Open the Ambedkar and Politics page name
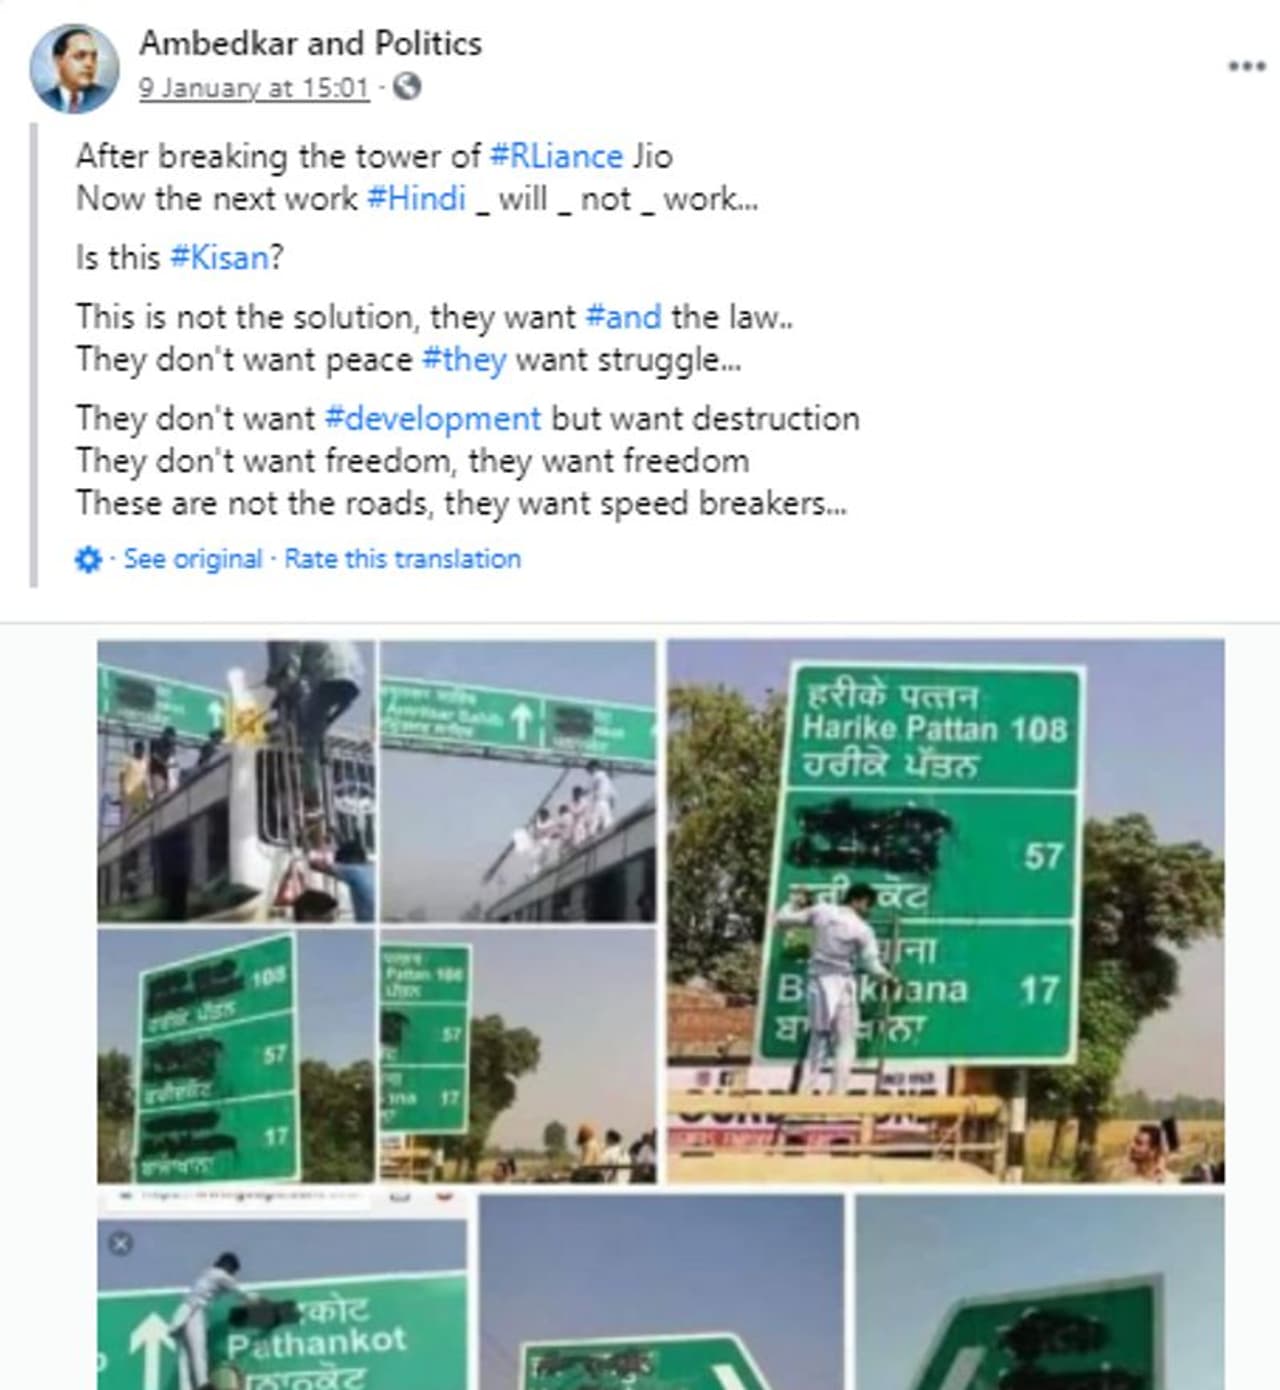 coord(310,43)
